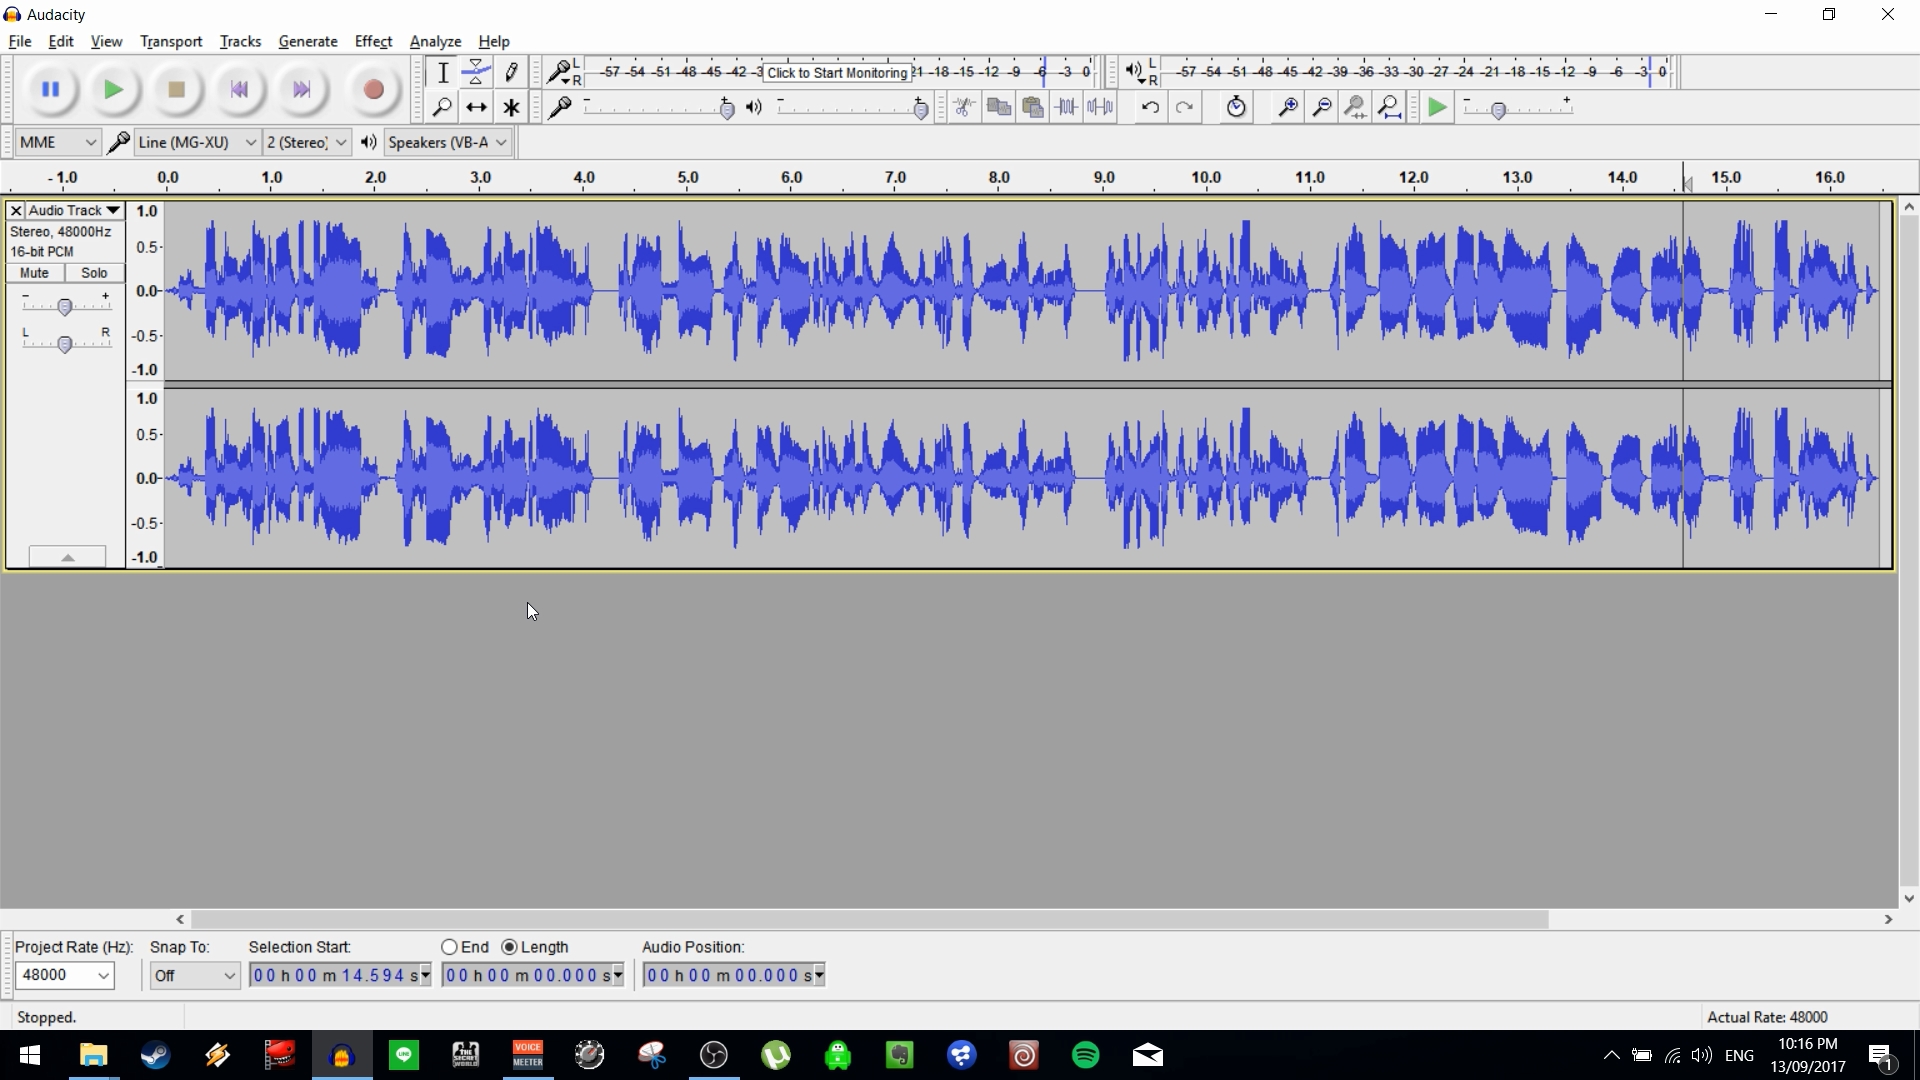
Task: Open the Transport menu
Action: pyautogui.click(x=171, y=41)
